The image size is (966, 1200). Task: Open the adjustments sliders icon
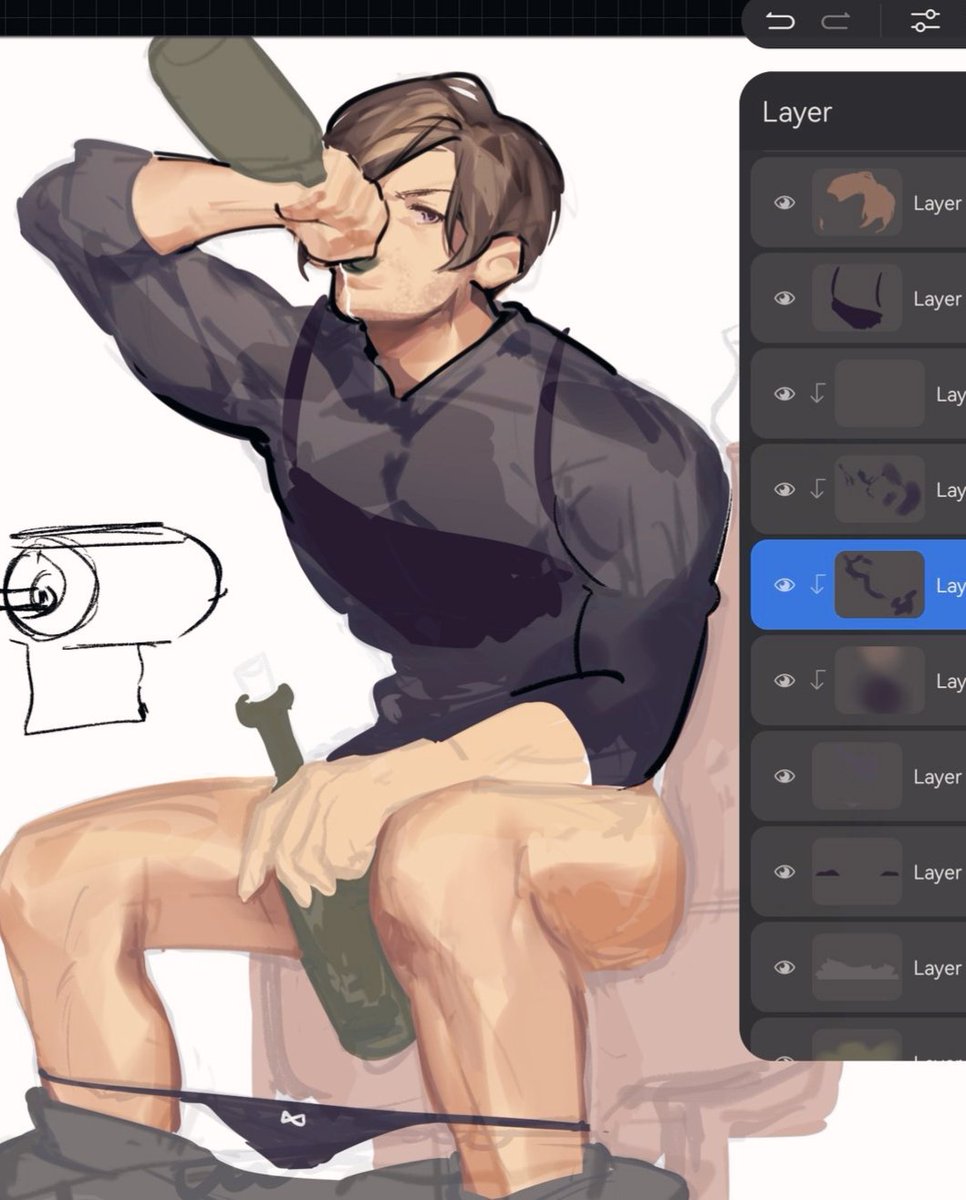point(926,20)
